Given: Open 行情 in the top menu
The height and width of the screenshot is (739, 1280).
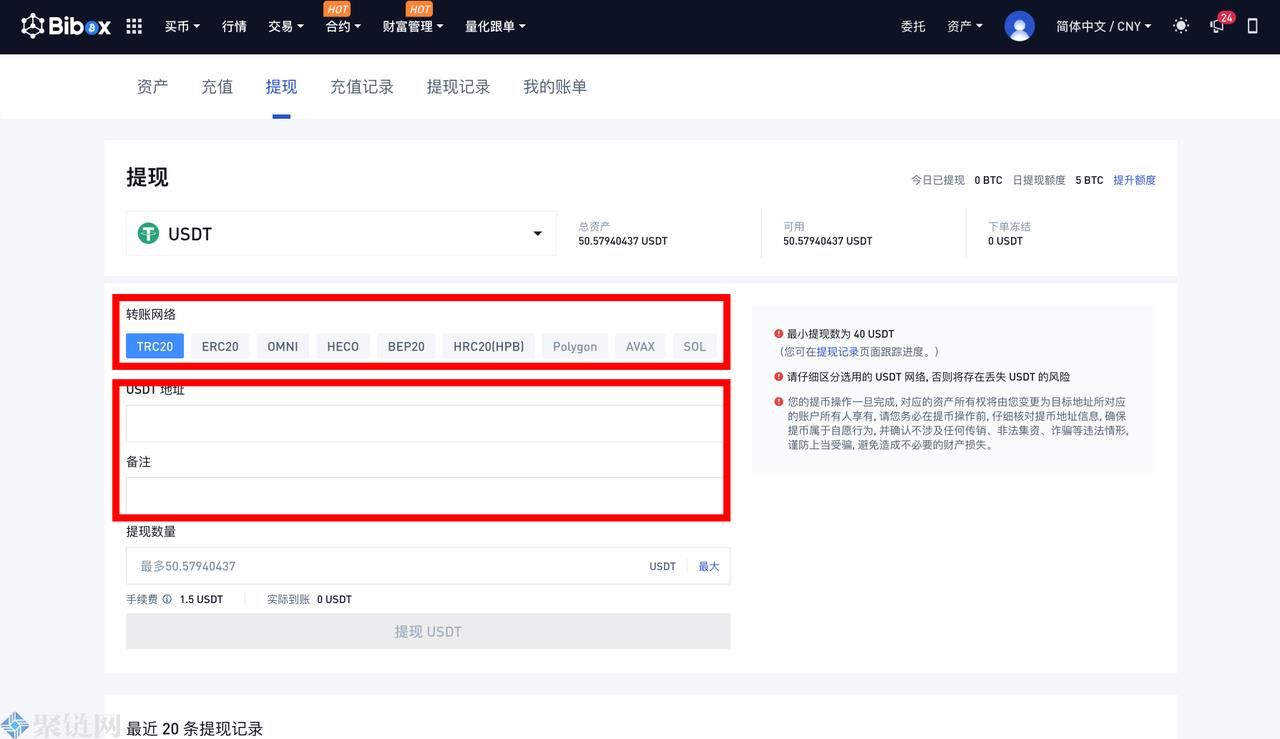Looking at the screenshot, I should [x=234, y=26].
